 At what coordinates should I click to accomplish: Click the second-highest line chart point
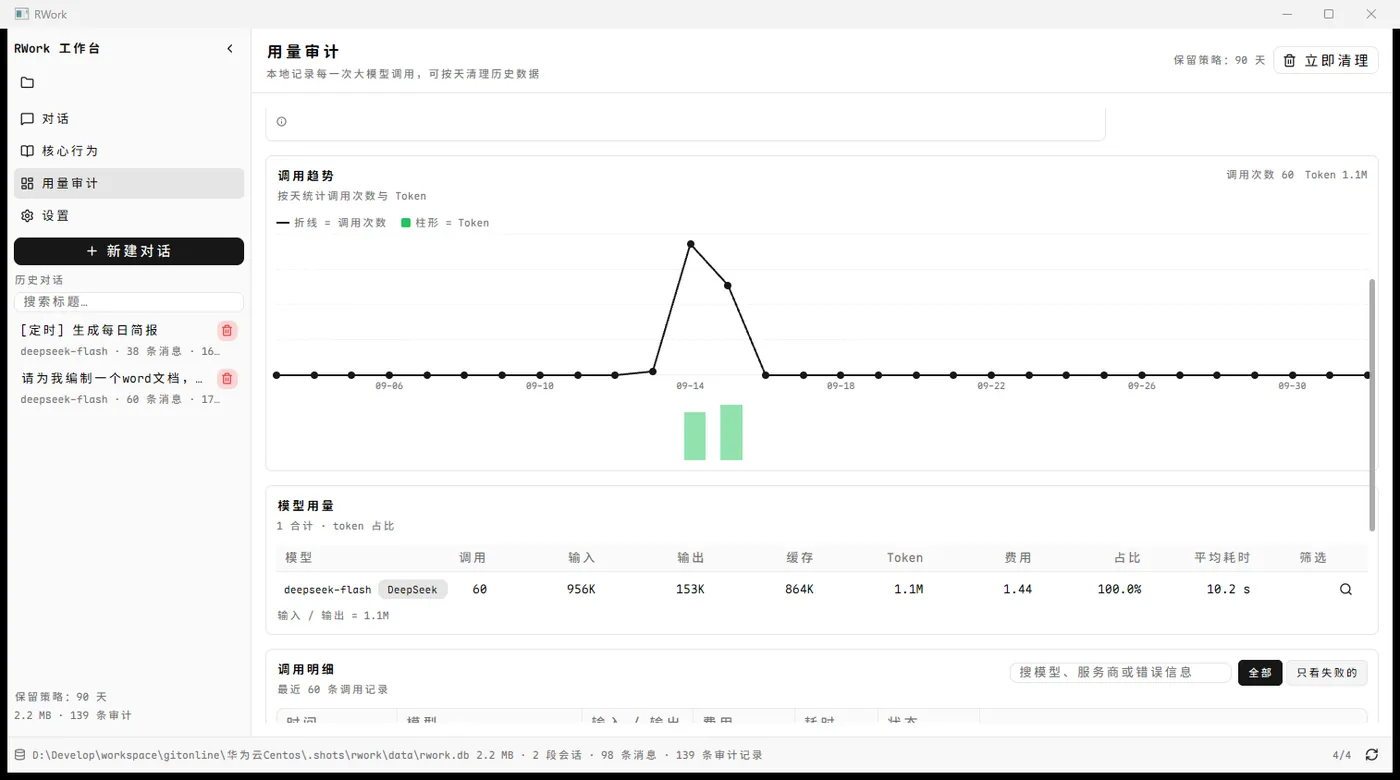pos(728,286)
